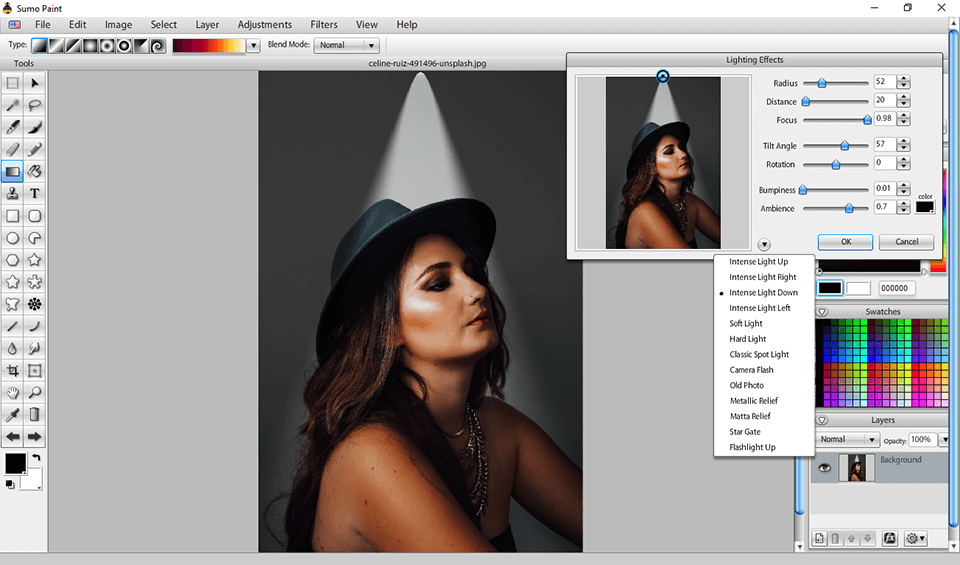
Task: Select the Text tool
Action: (x=35, y=193)
